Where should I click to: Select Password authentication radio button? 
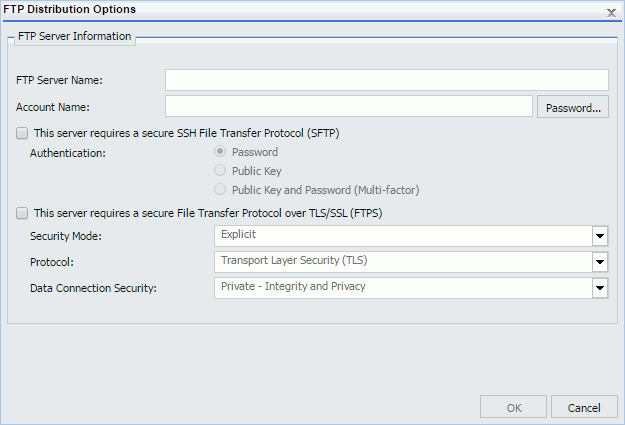point(220,152)
